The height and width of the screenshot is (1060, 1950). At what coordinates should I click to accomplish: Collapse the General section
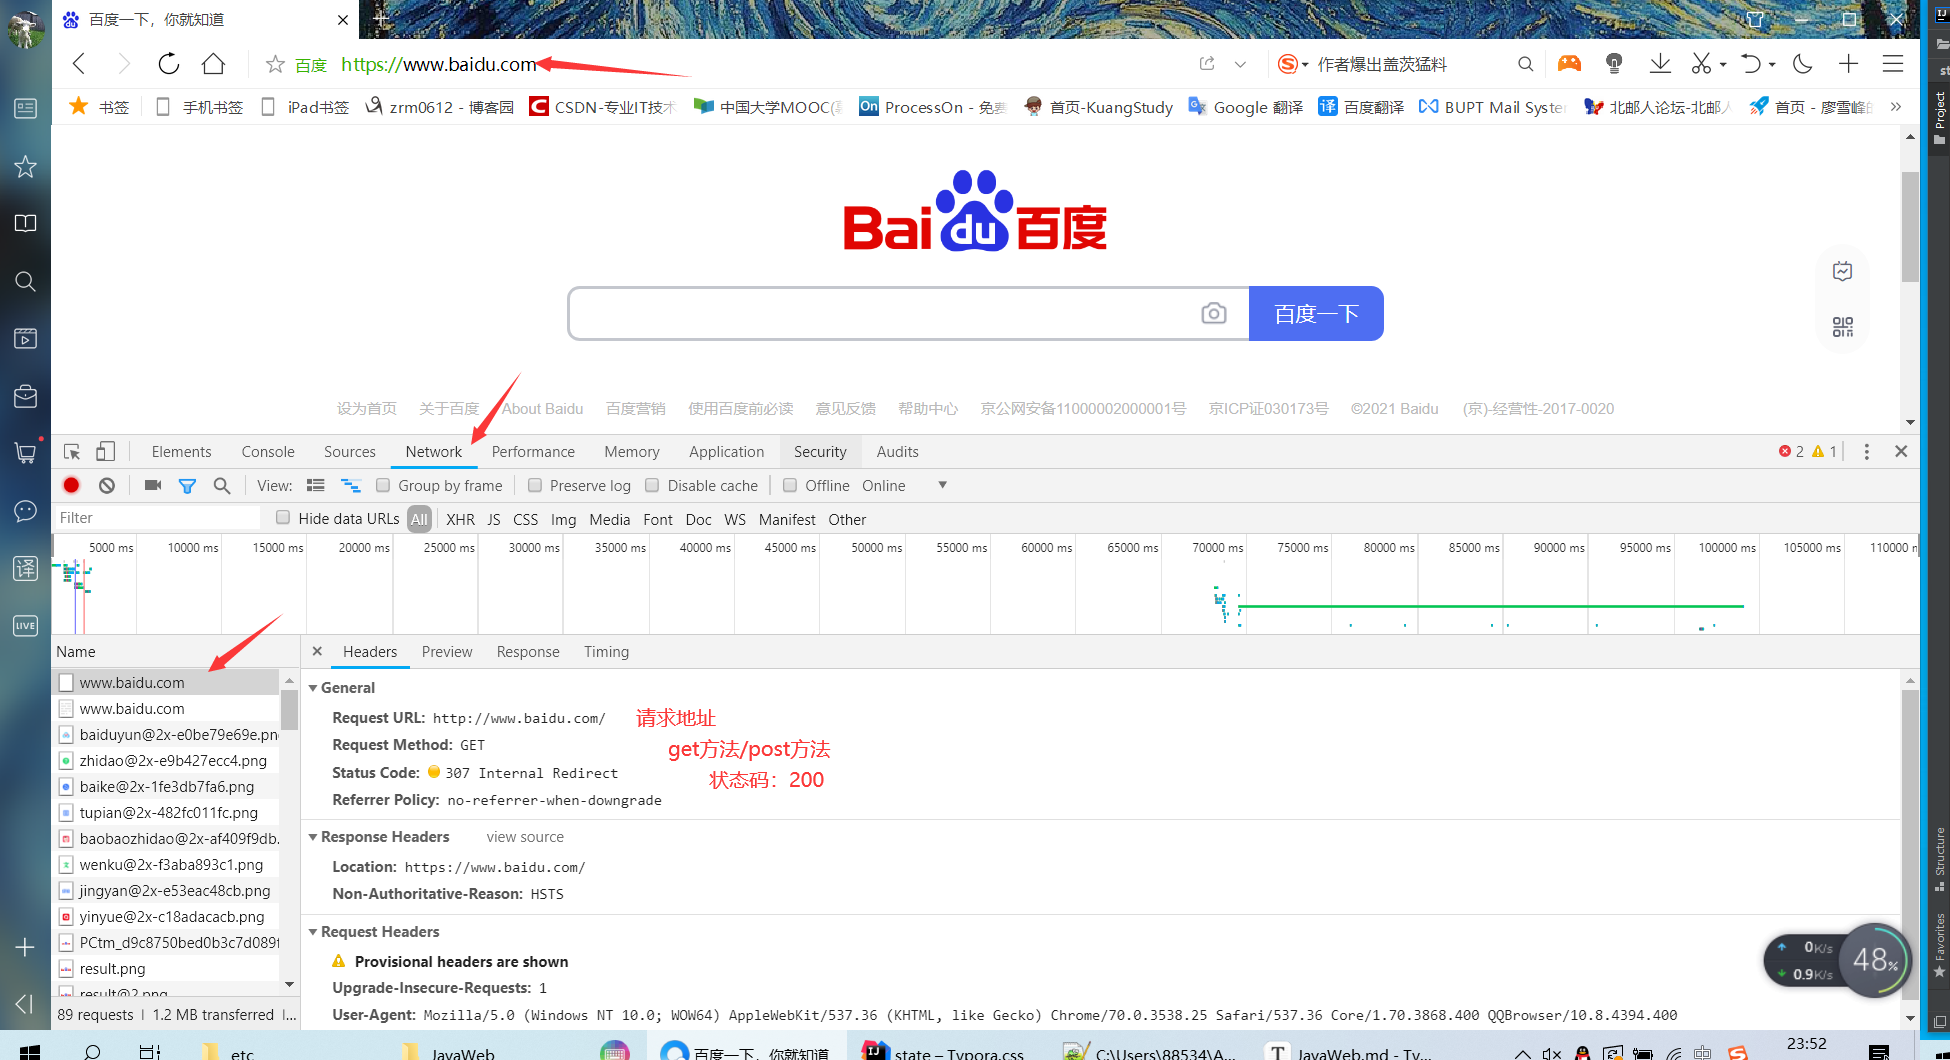(x=313, y=688)
